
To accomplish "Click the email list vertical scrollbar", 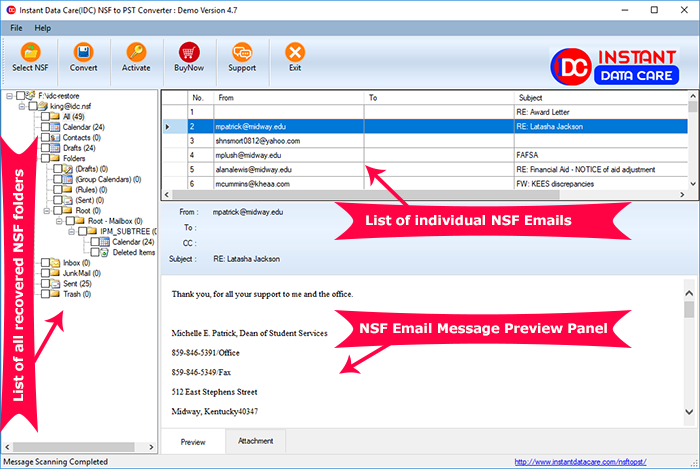I will [692, 140].
